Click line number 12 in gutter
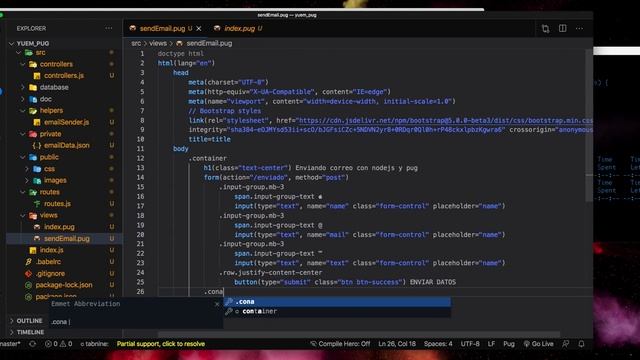This screenshot has height=360, width=640. coord(140,158)
